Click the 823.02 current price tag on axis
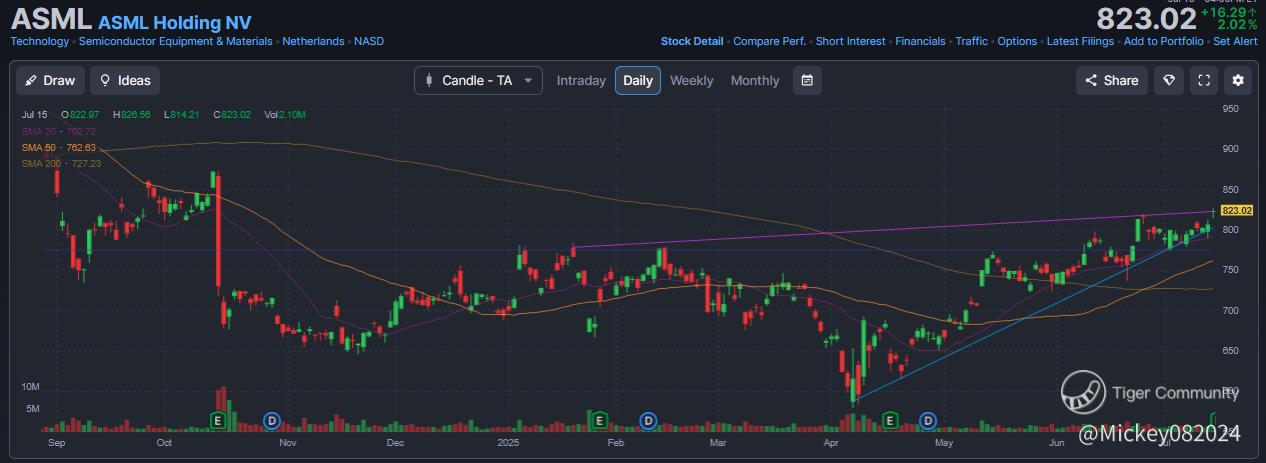This screenshot has width=1266, height=463. (1237, 210)
